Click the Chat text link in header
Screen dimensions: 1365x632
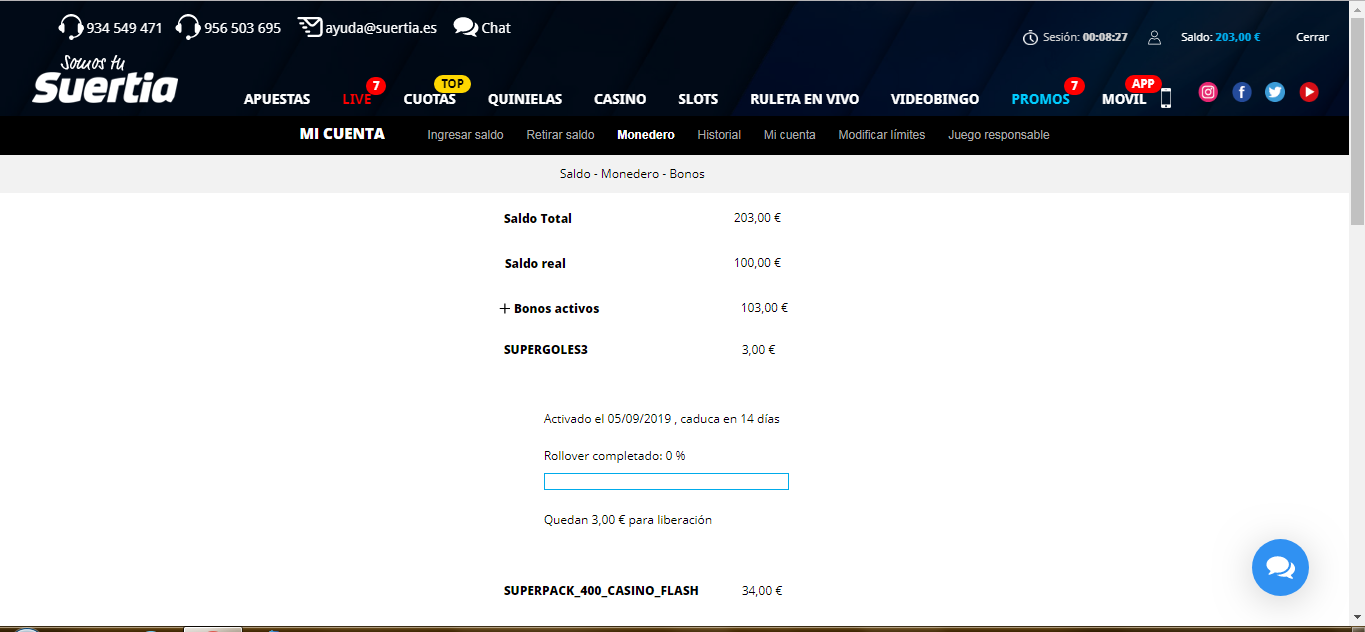pyautogui.click(x=496, y=28)
